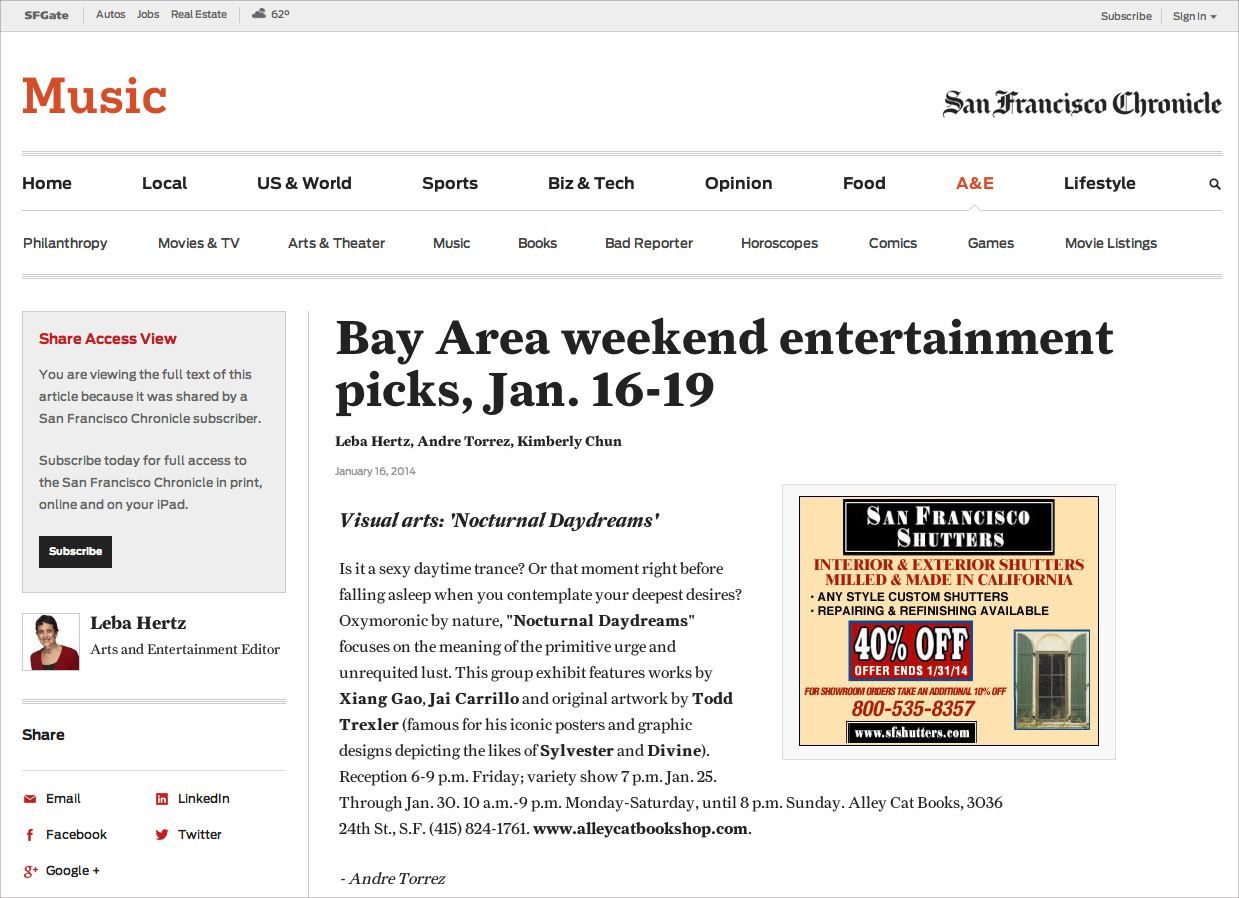Click the search magnifier icon
Screen dimensions: 1239x898
tap(1215, 184)
